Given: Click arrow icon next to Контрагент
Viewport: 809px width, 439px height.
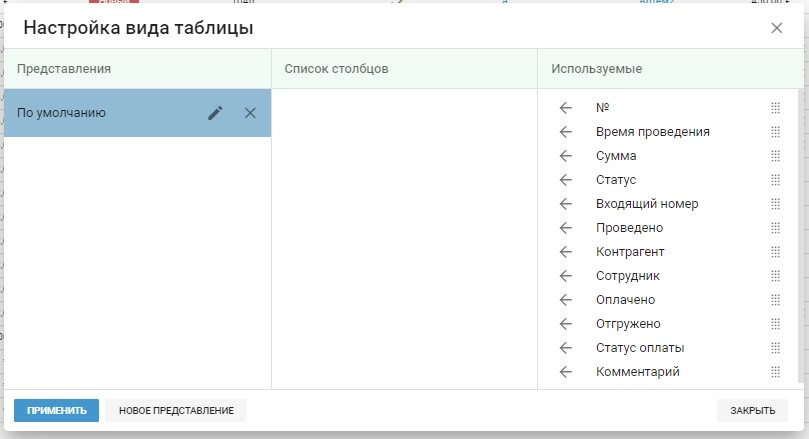Looking at the screenshot, I should coord(566,252).
